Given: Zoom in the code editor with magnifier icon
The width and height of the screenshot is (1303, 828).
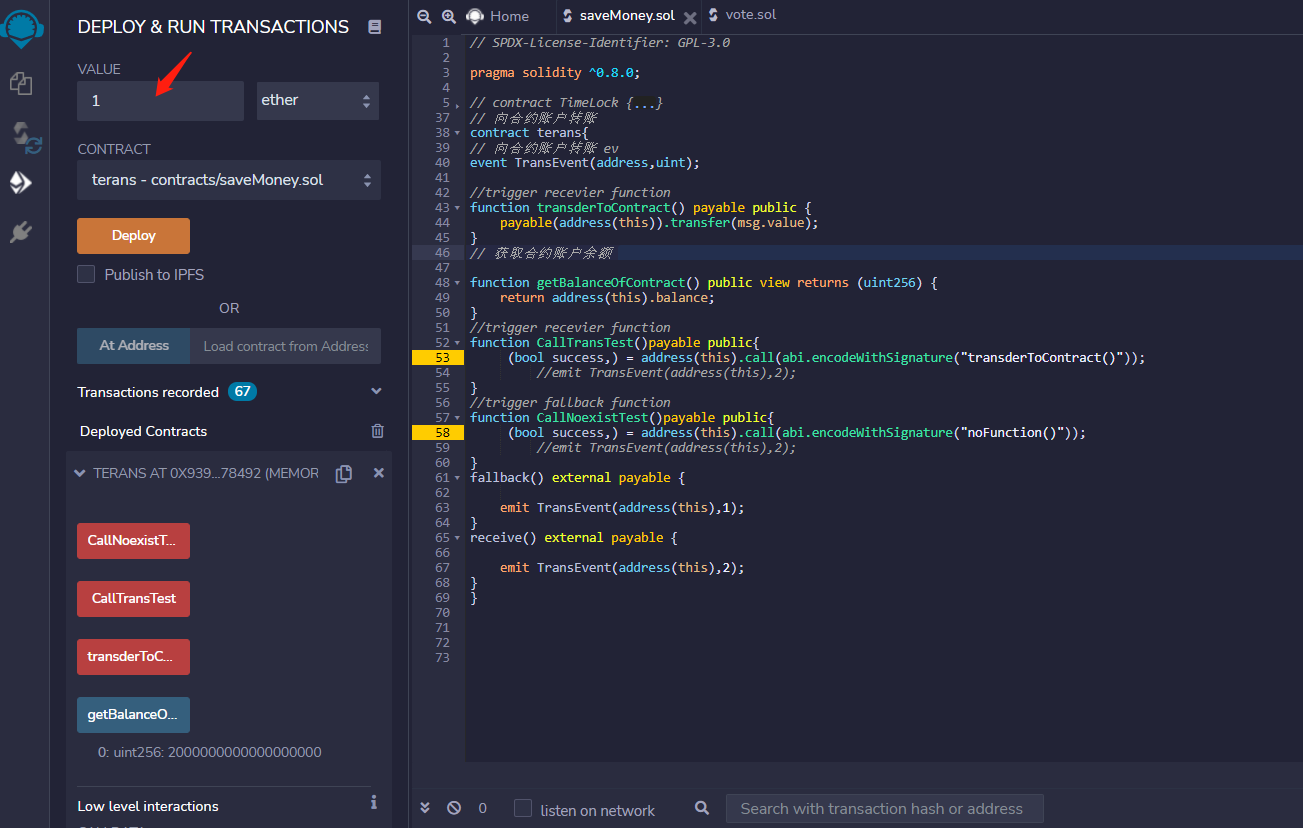Looking at the screenshot, I should [x=447, y=16].
